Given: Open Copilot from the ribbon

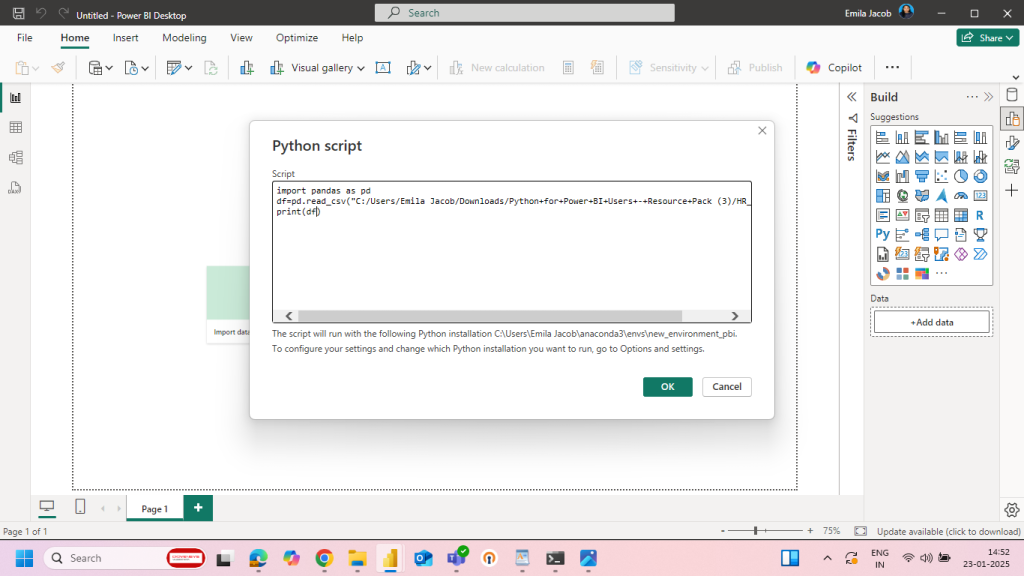Looking at the screenshot, I should pos(834,68).
